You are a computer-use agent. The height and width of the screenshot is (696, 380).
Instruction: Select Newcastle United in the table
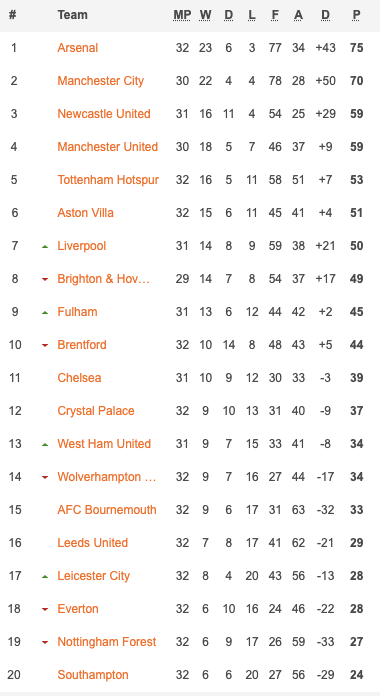pos(104,114)
